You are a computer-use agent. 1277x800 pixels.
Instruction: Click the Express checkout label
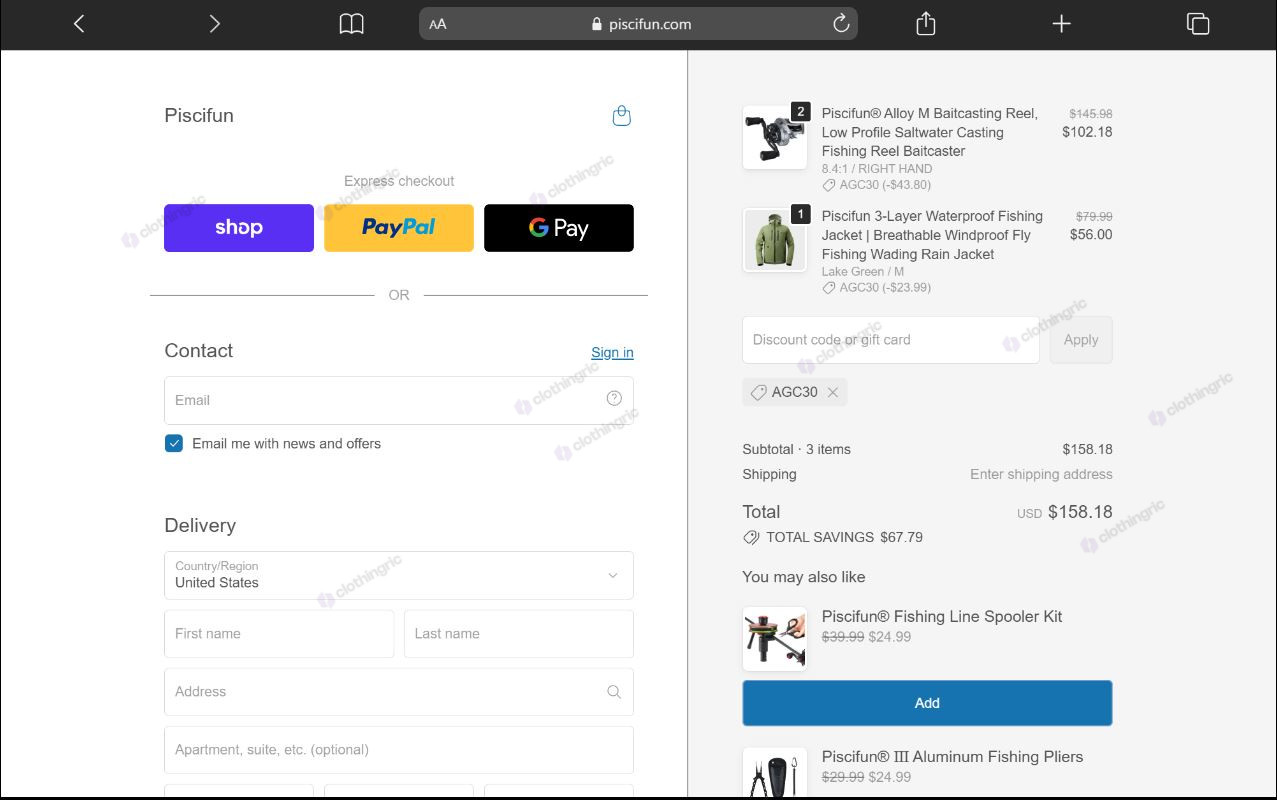[x=399, y=181]
